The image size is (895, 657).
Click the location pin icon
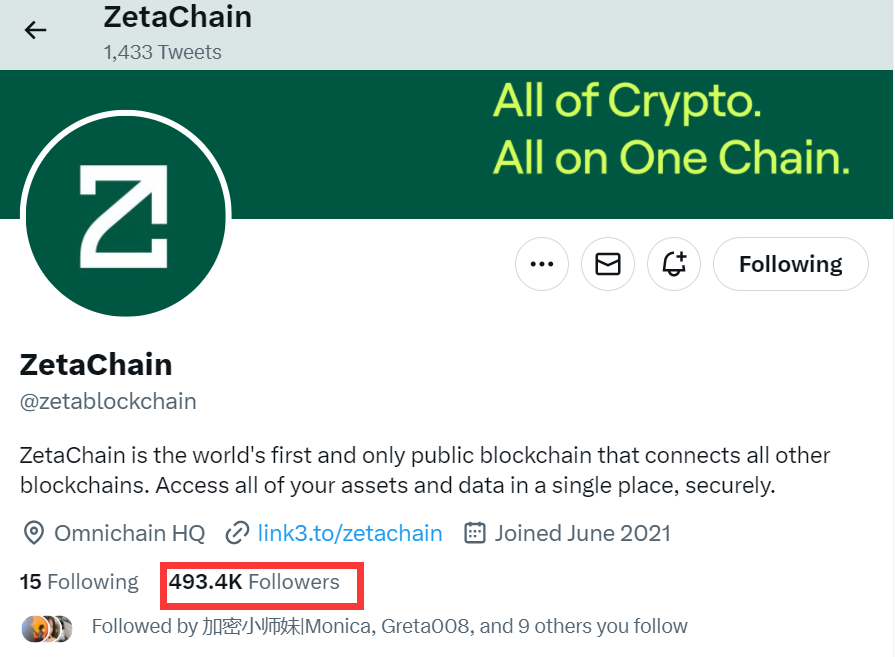(x=33, y=533)
